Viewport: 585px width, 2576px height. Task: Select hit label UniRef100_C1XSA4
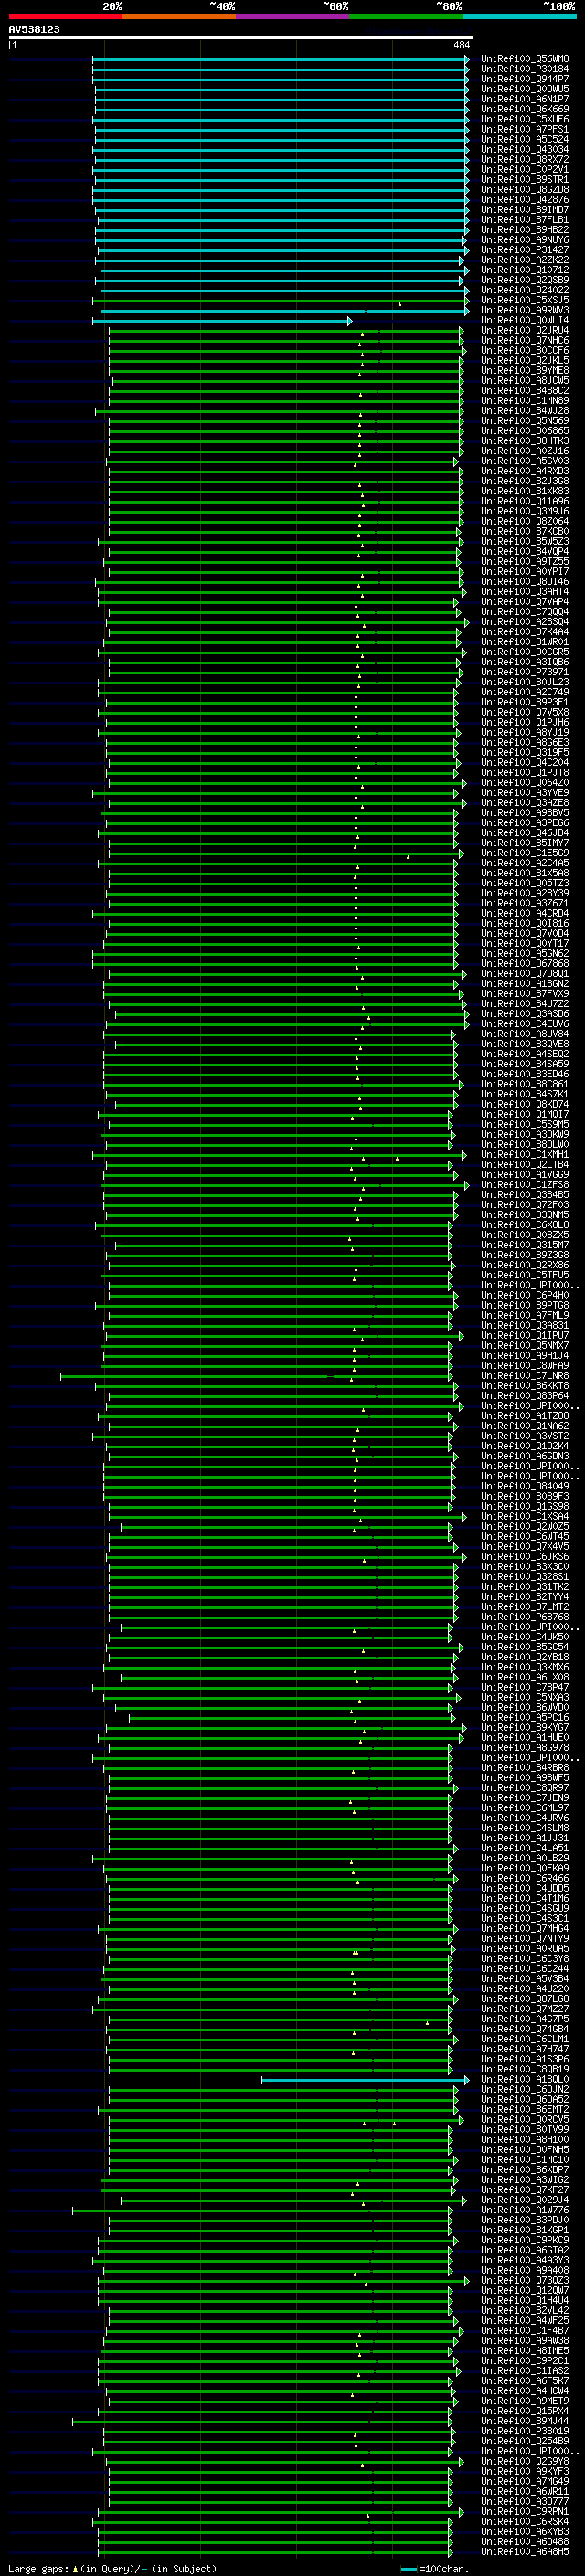pyautogui.click(x=525, y=1516)
